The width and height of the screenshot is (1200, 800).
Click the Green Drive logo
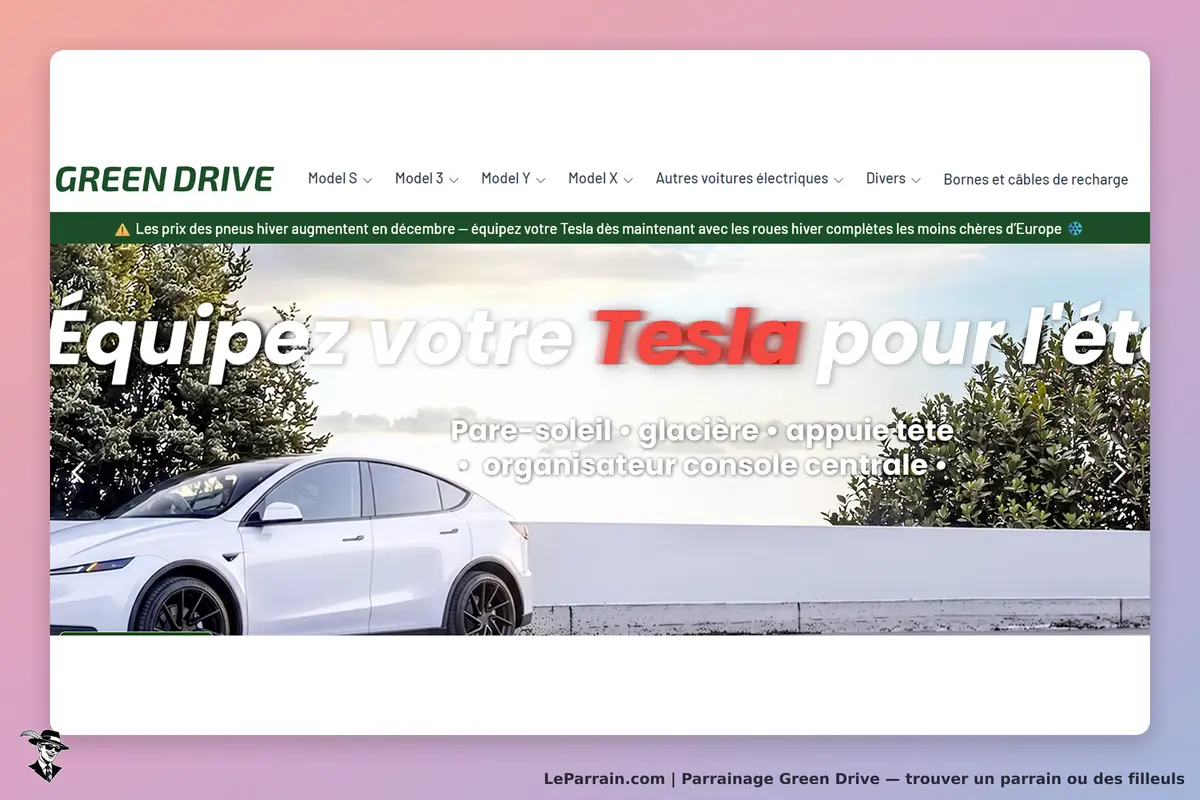tap(164, 179)
